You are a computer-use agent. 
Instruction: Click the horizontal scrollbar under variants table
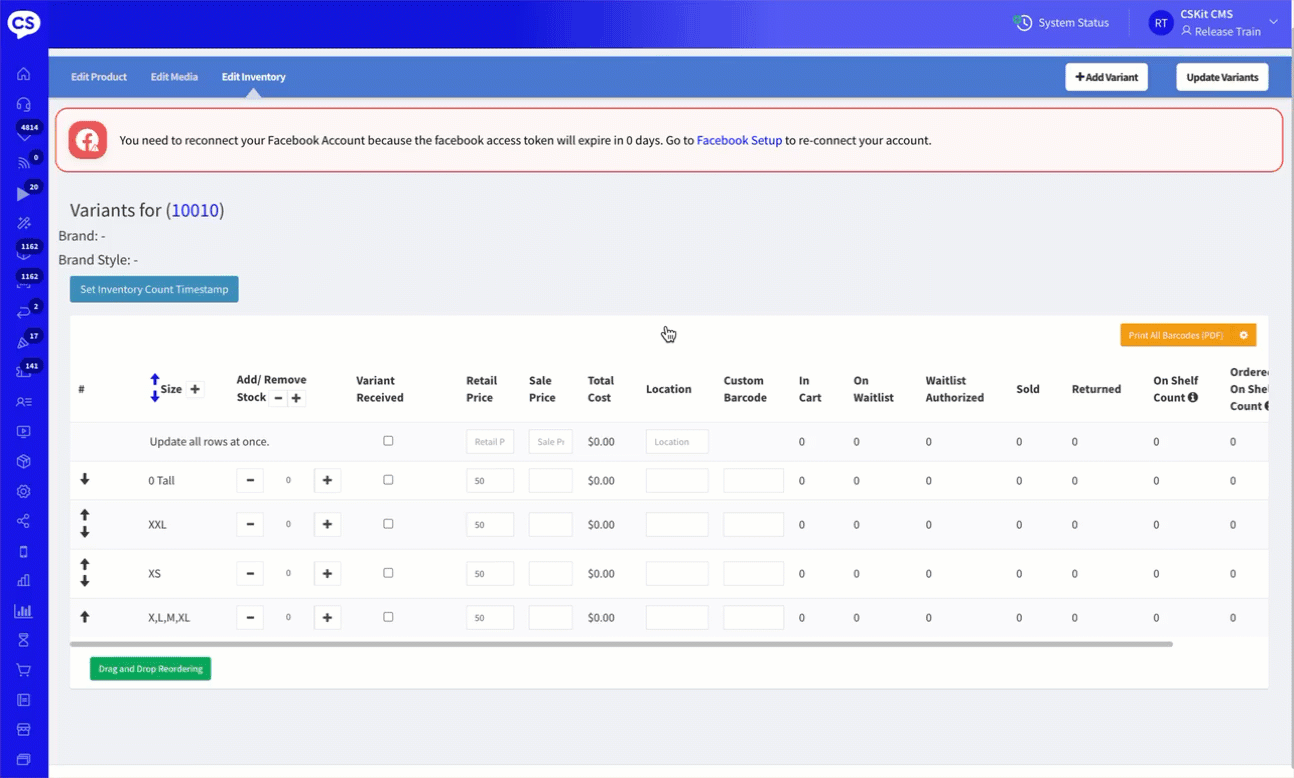click(620, 644)
